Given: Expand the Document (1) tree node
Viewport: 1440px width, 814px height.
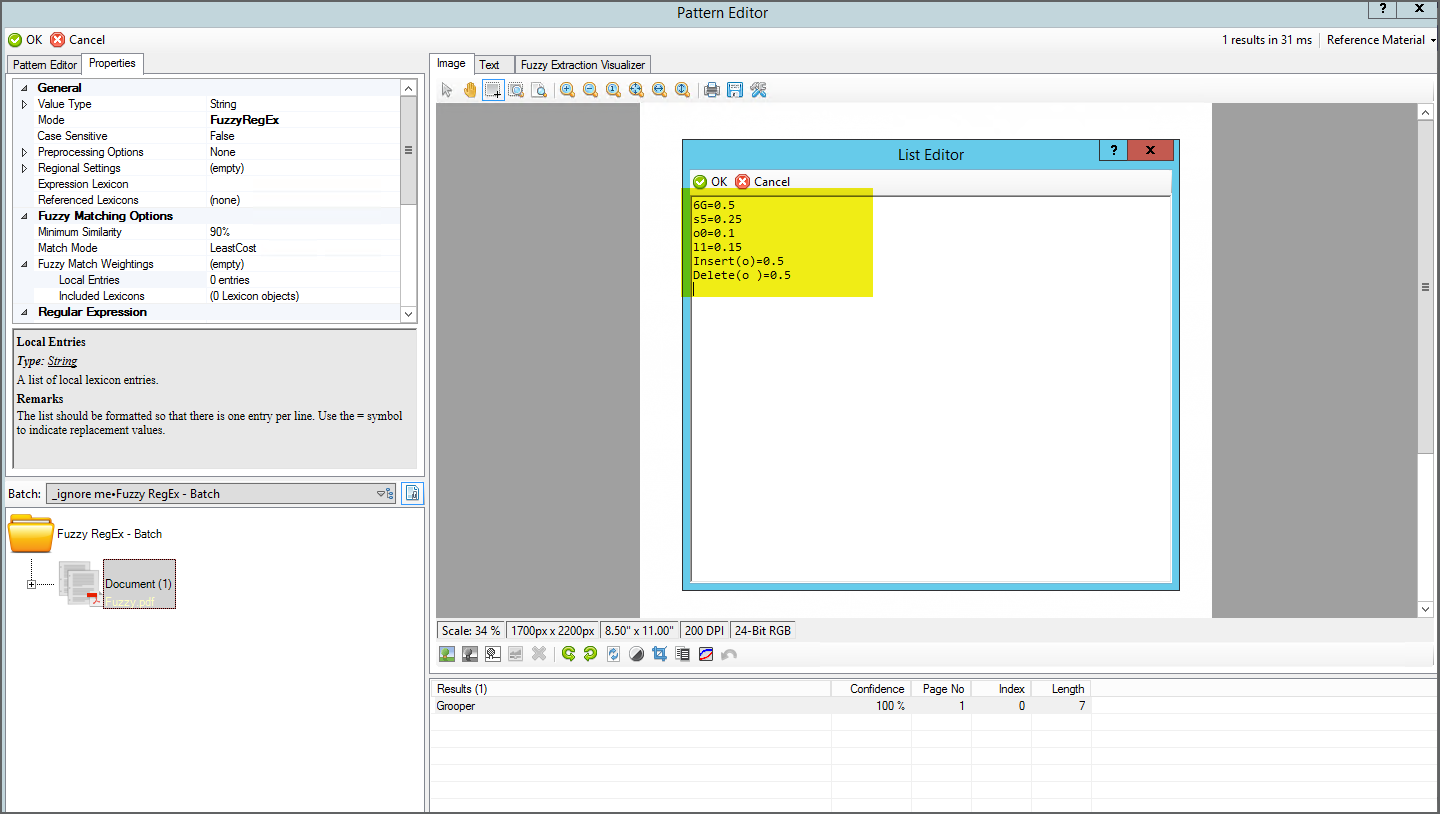Looking at the screenshot, I should click(31, 584).
